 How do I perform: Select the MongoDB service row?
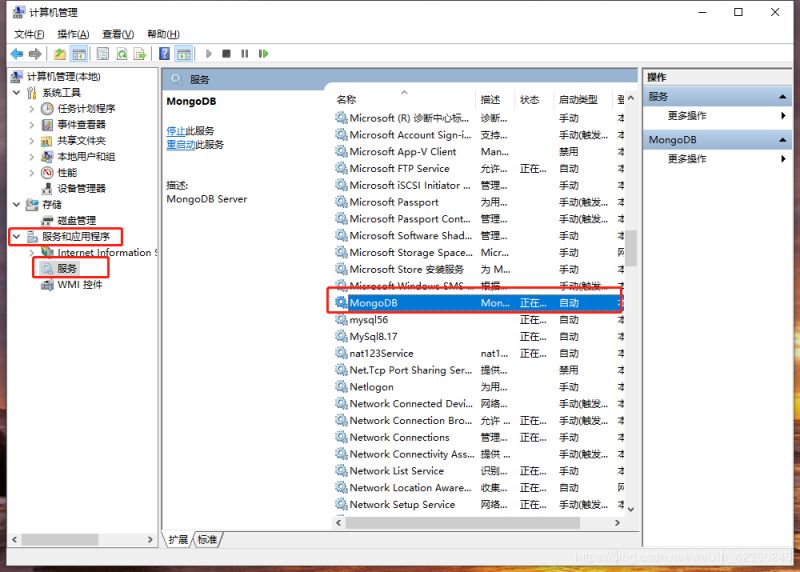(x=479, y=303)
